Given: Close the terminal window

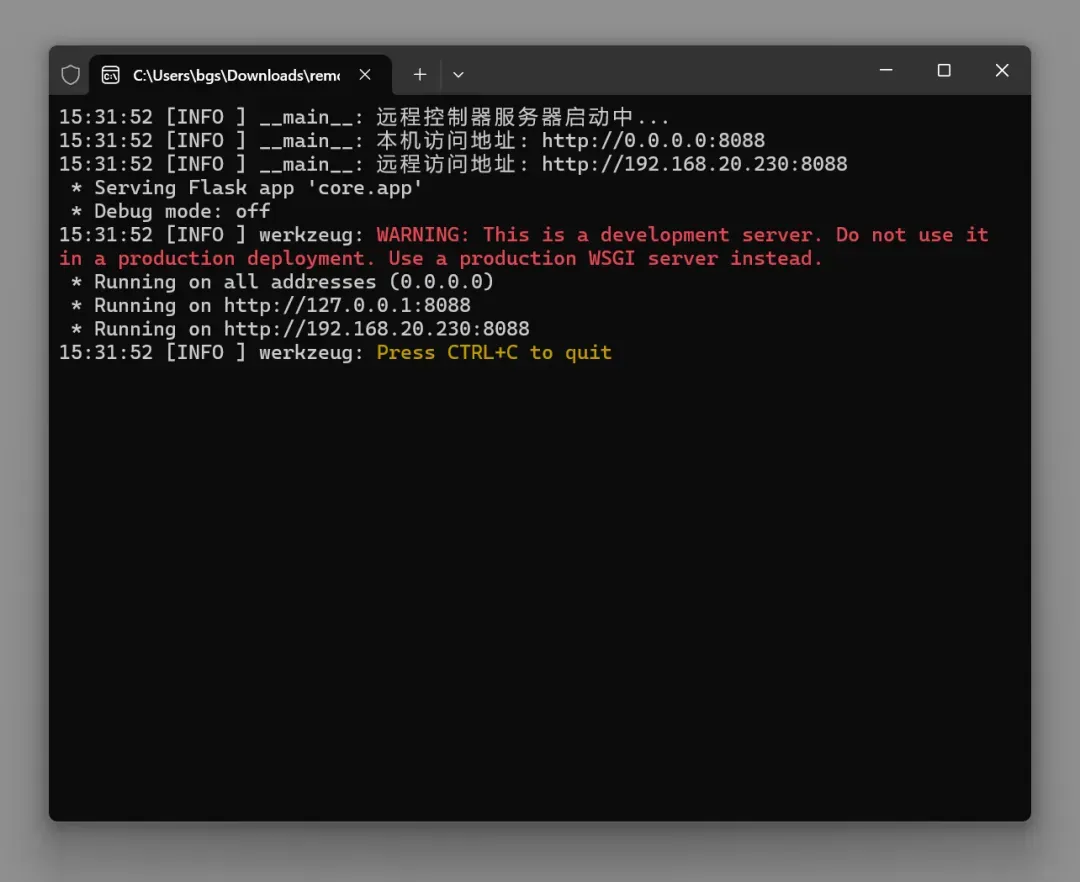Looking at the screenshot, I should 1001,70.
